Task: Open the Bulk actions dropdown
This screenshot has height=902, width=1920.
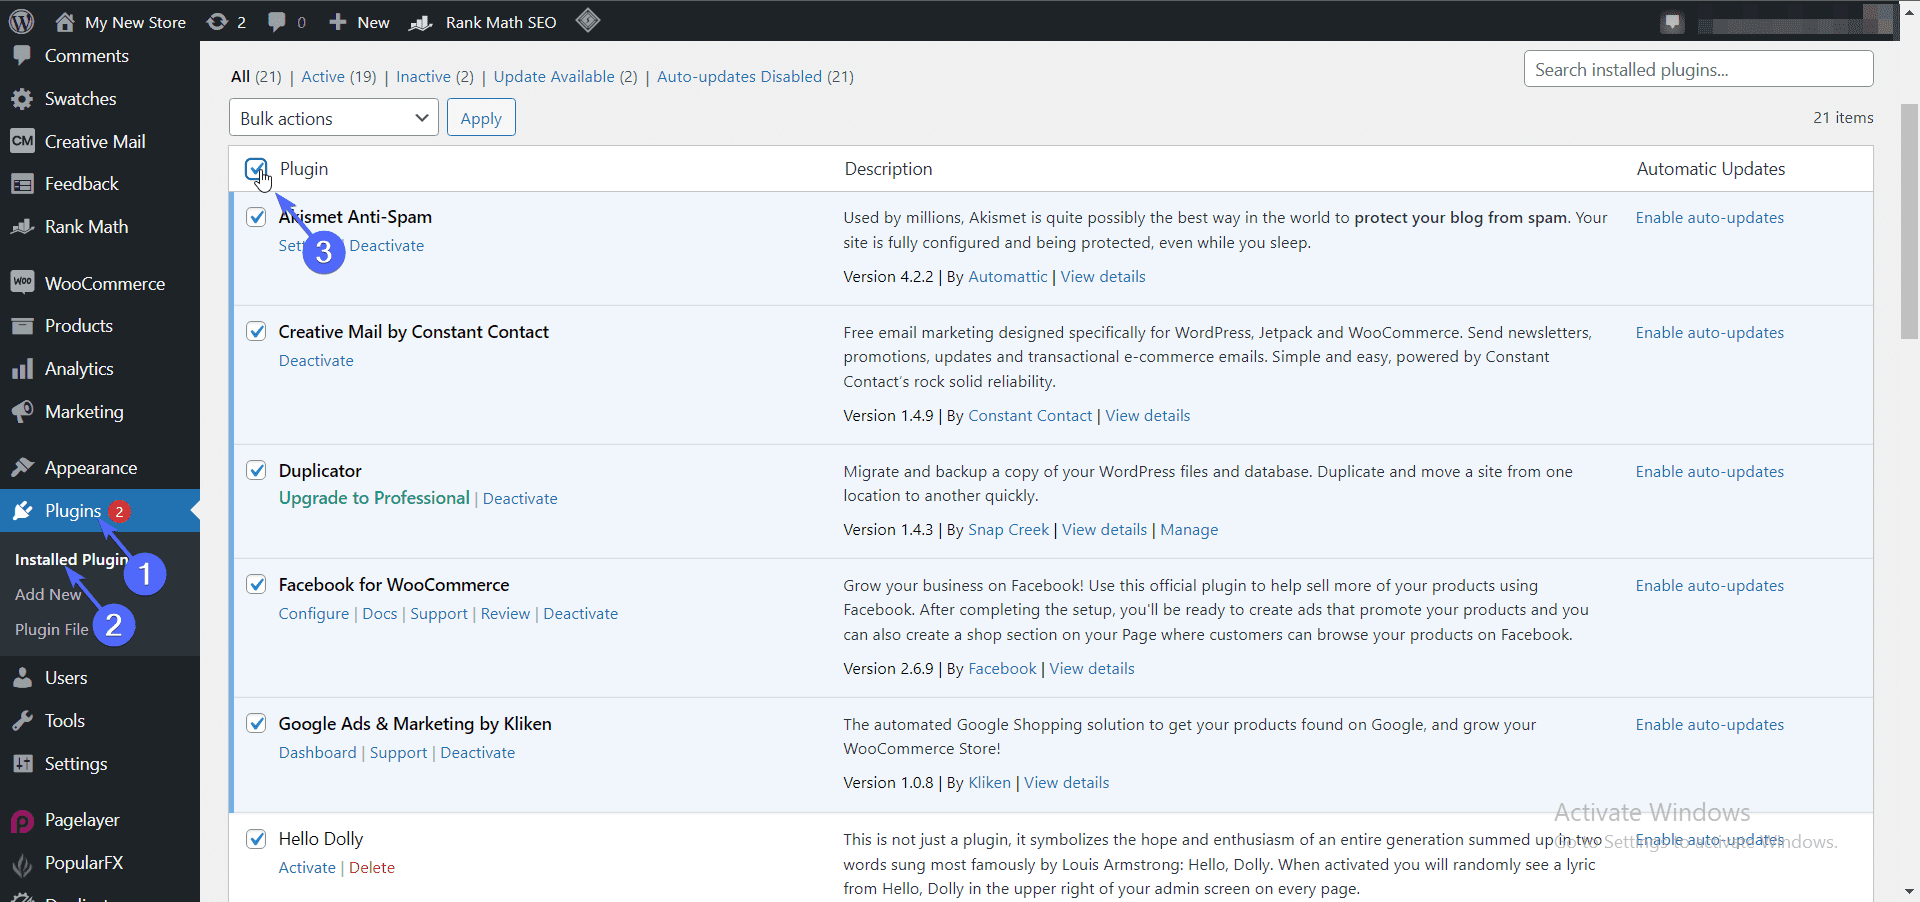Action: [334, 118]
